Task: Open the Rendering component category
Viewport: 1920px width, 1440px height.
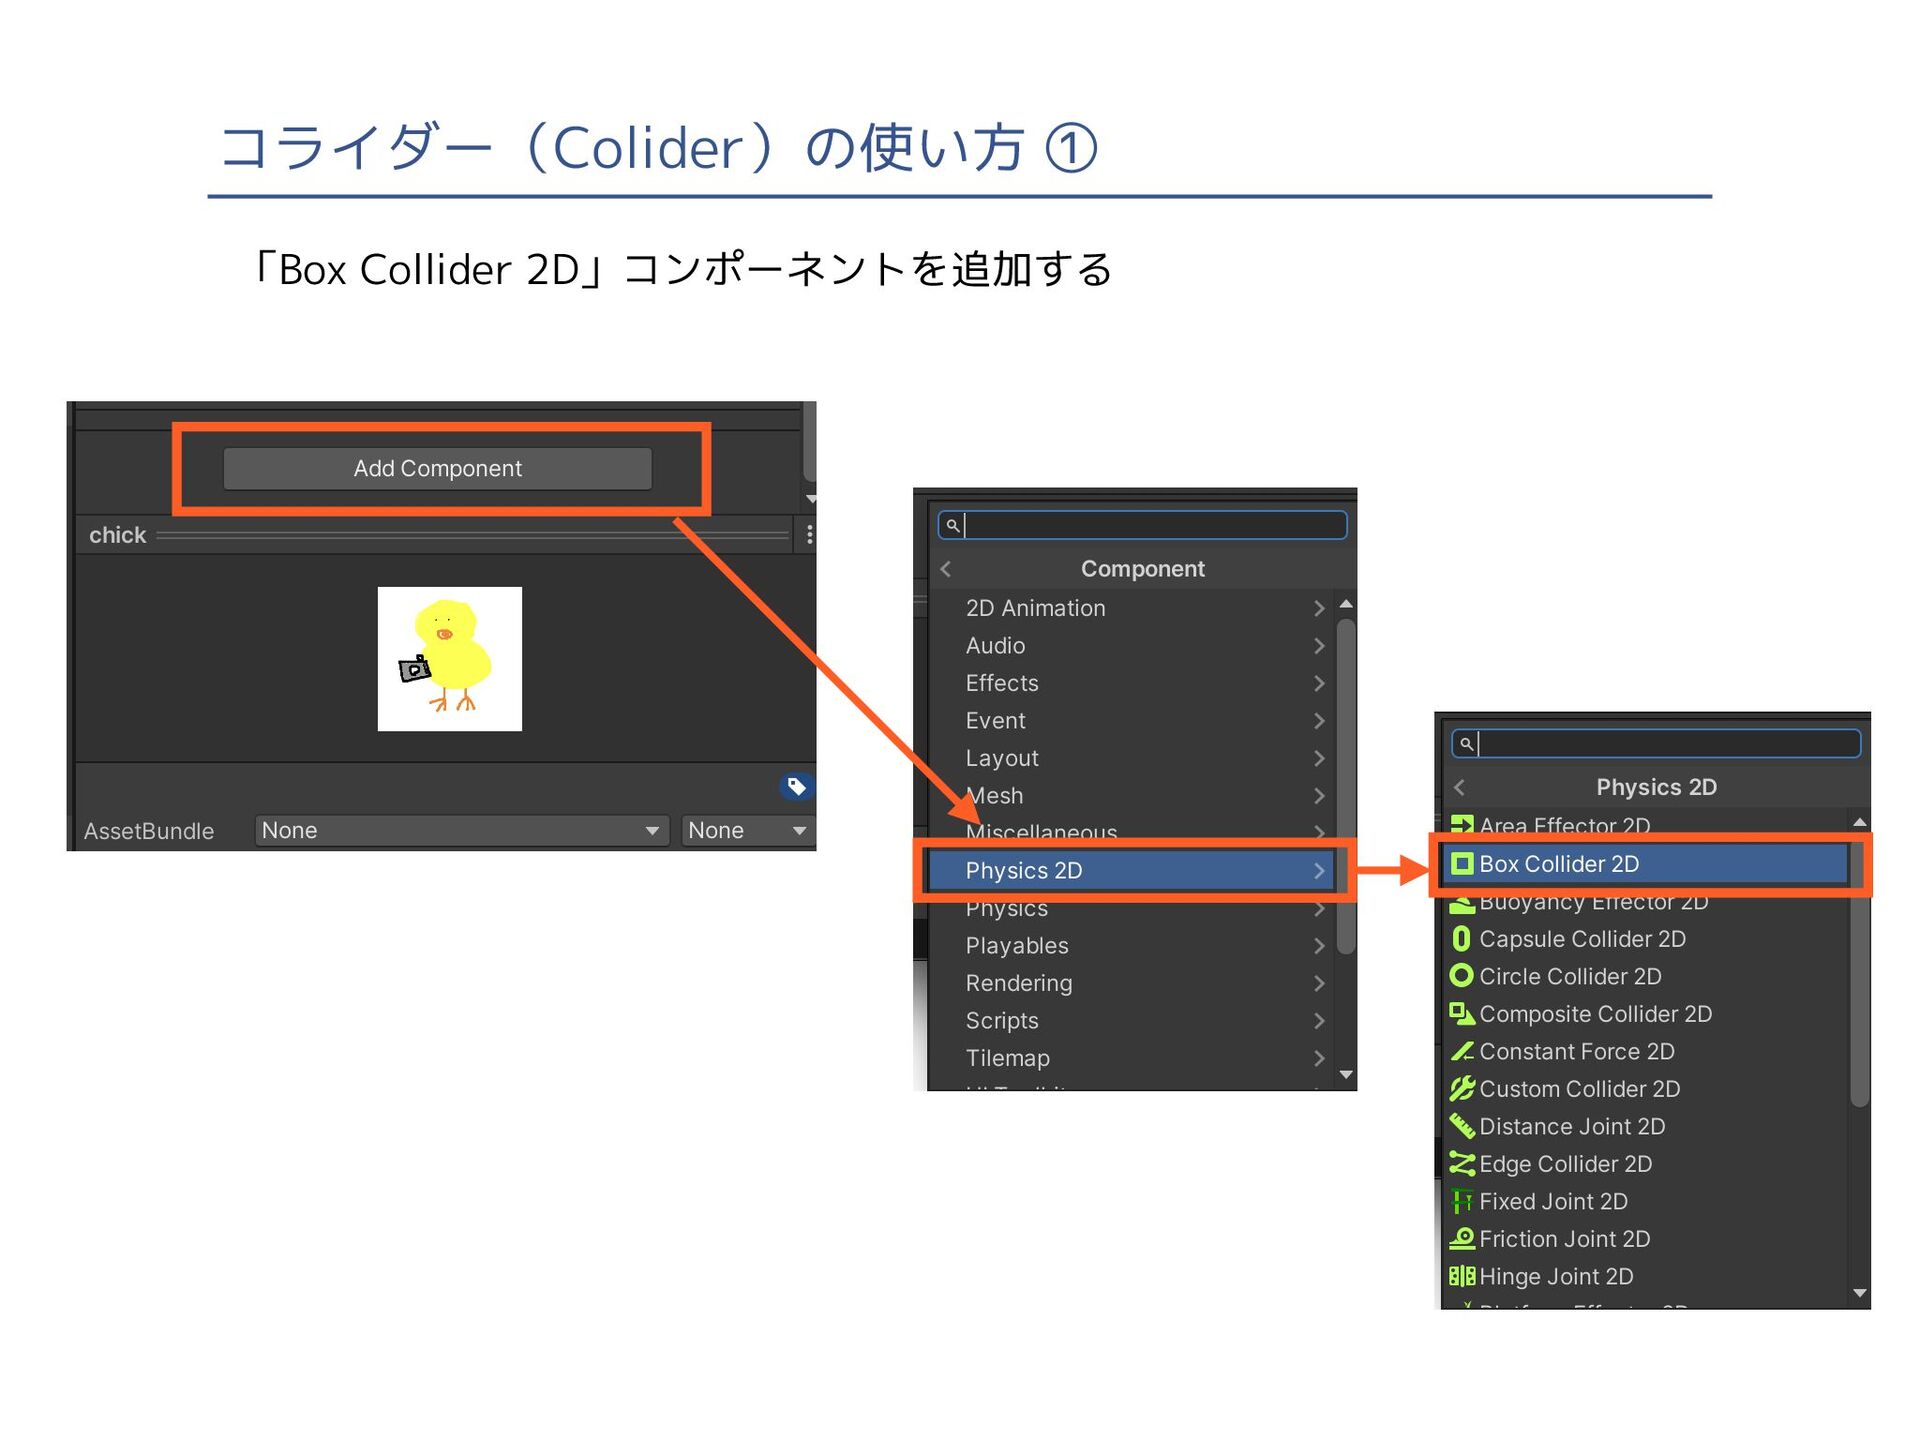Action: (x=1018, y=984)
